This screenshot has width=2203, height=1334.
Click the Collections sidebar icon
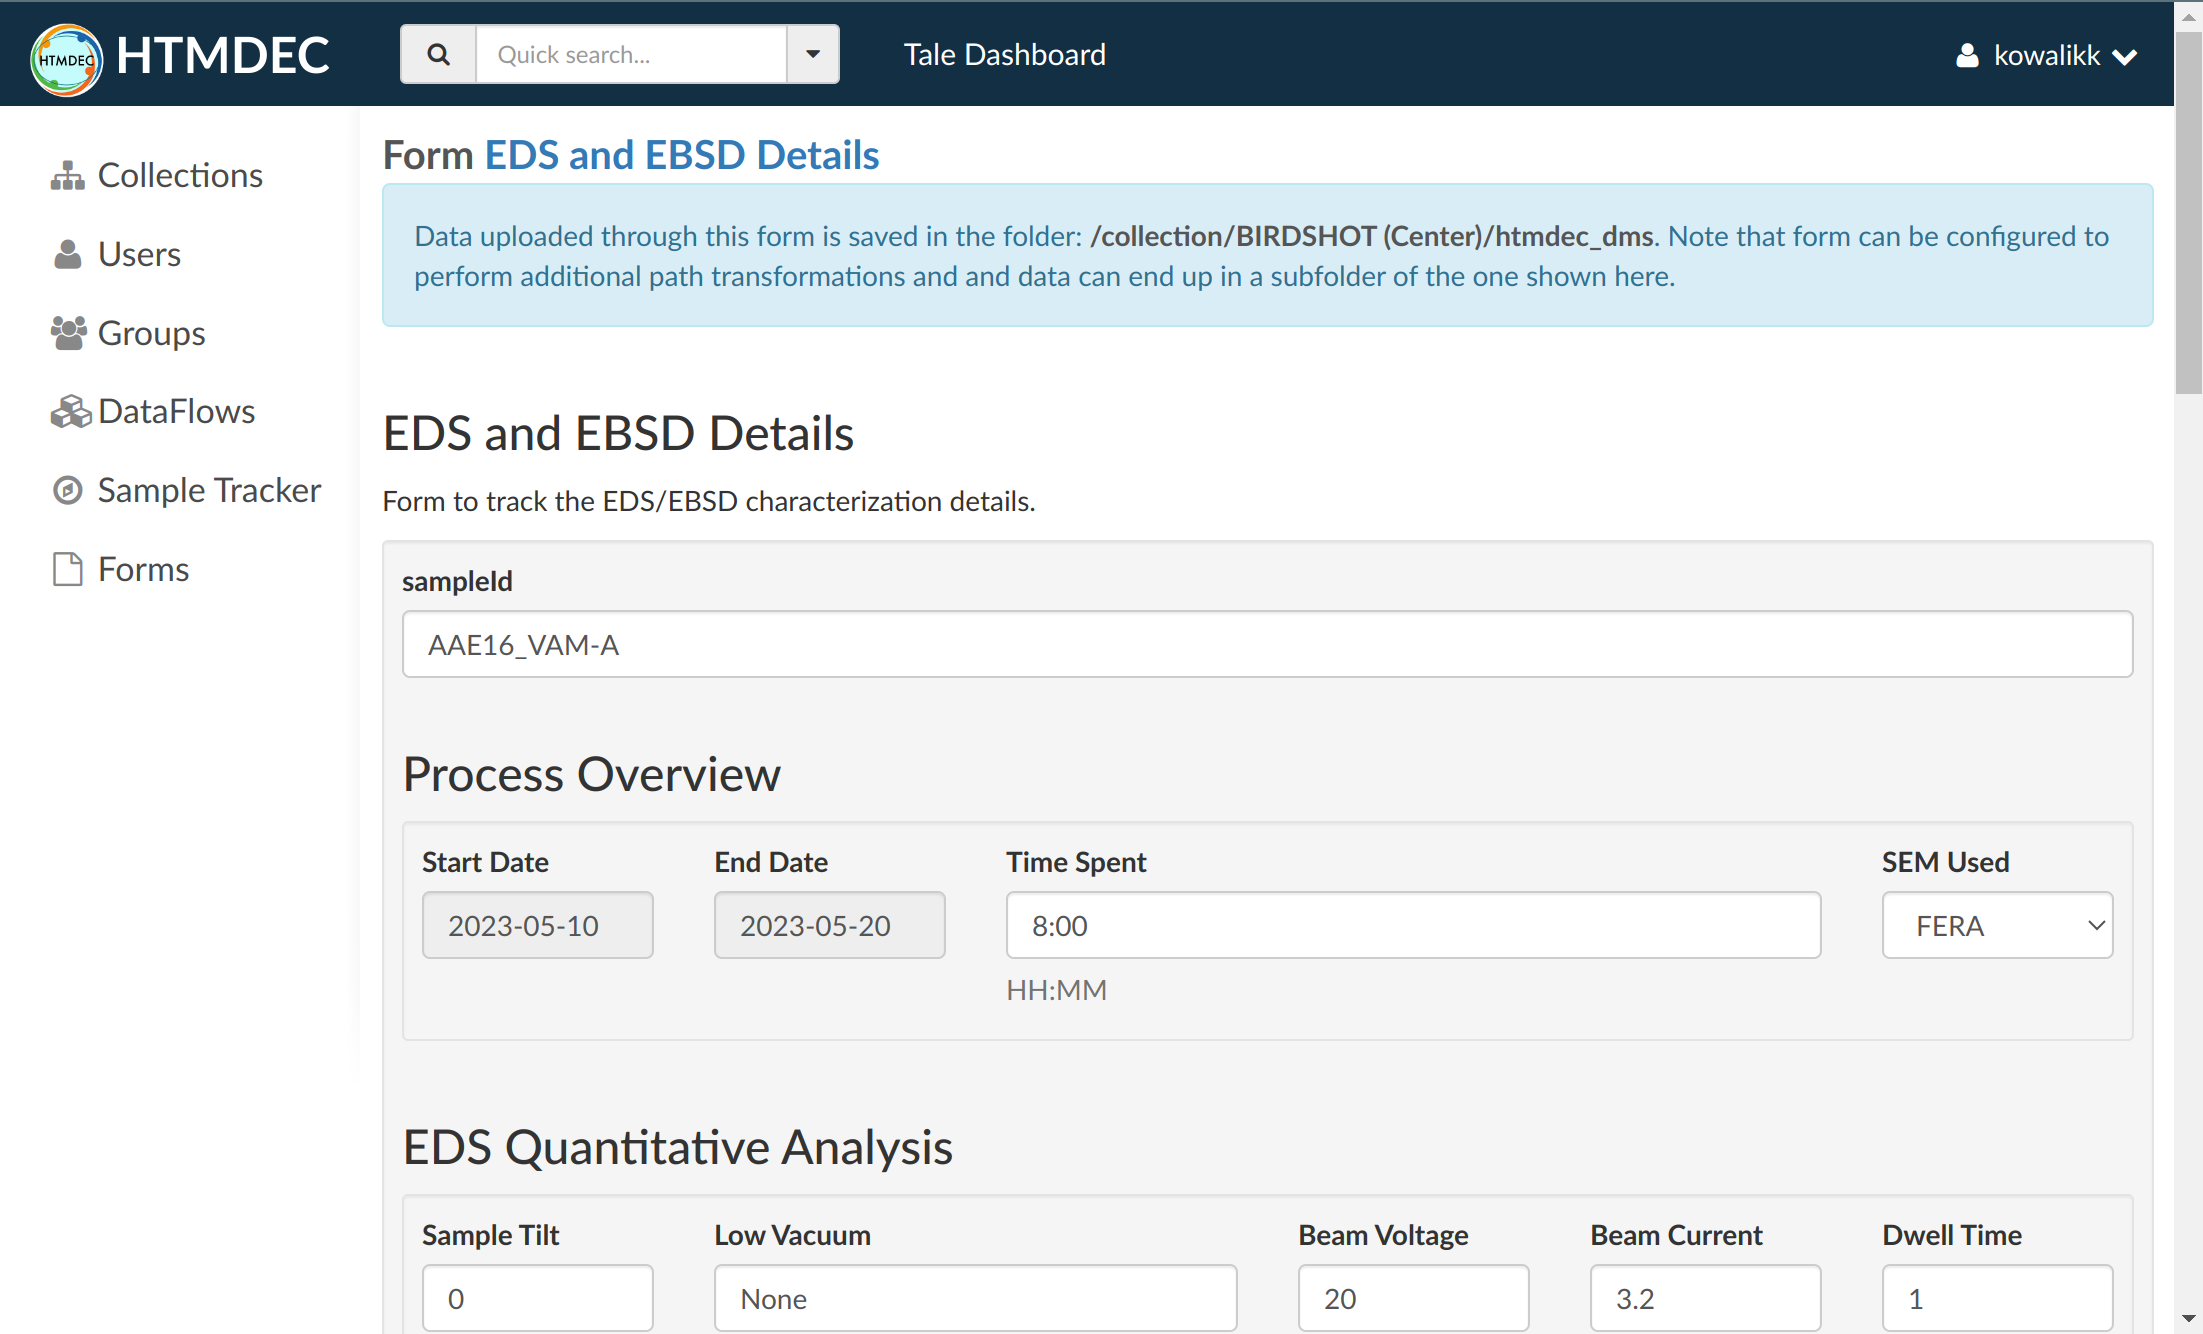pyautogui.click(x=67, y=174)
